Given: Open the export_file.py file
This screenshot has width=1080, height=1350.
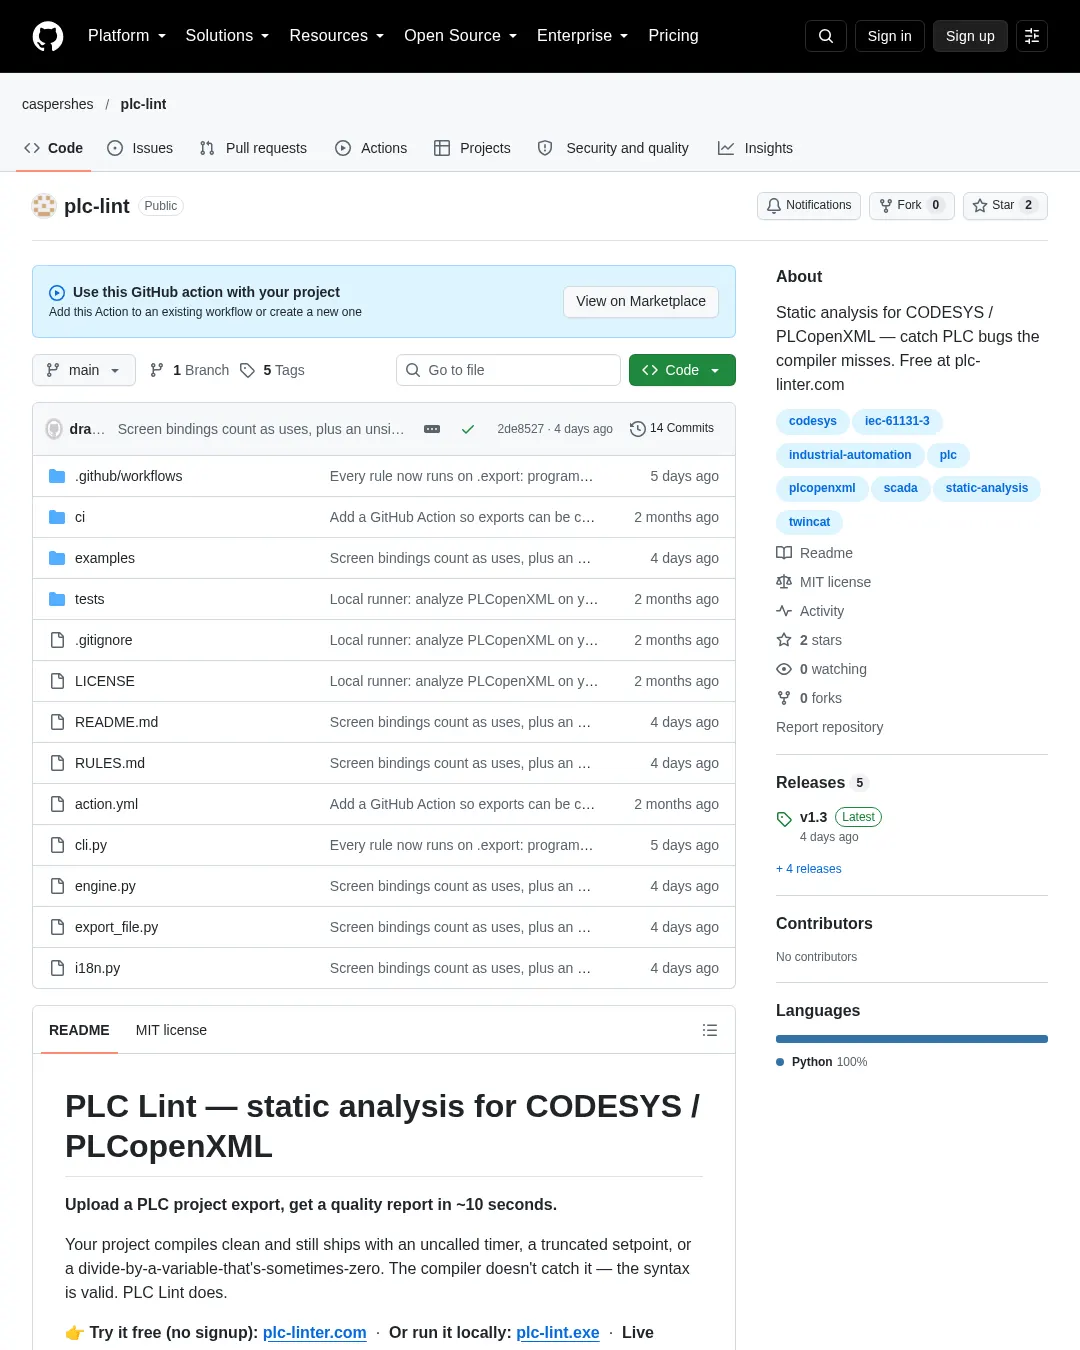Looking at the screenshot, I should pyautogui.click(x=116, y=927).
